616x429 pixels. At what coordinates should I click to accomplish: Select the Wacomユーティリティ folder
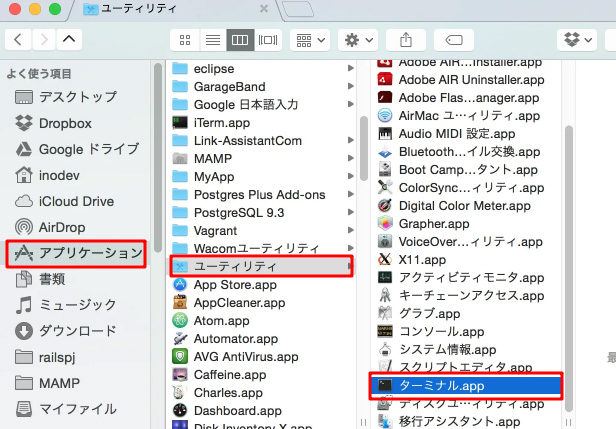tap(262, 248)
